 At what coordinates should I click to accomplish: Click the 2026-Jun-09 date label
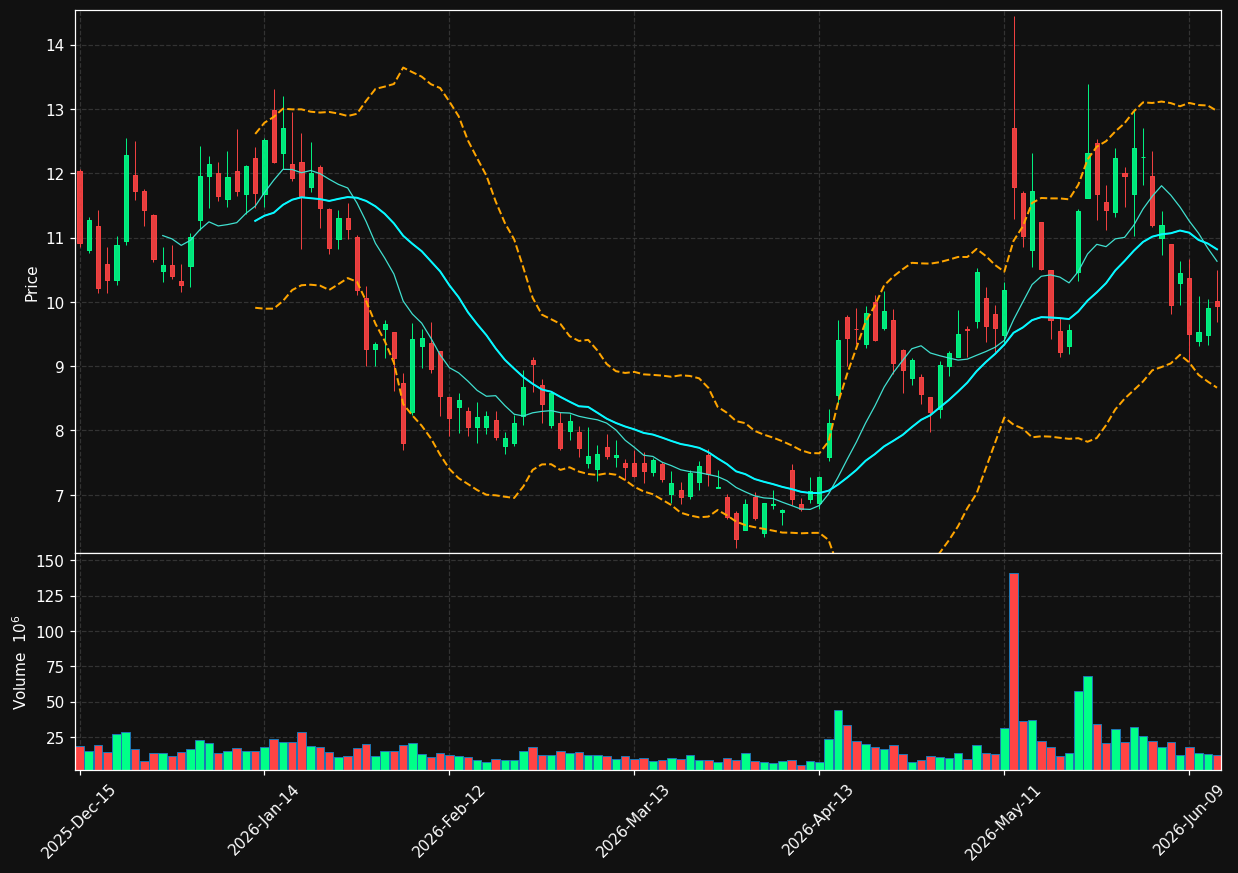pyautogui.click(x=1188, y=821)
